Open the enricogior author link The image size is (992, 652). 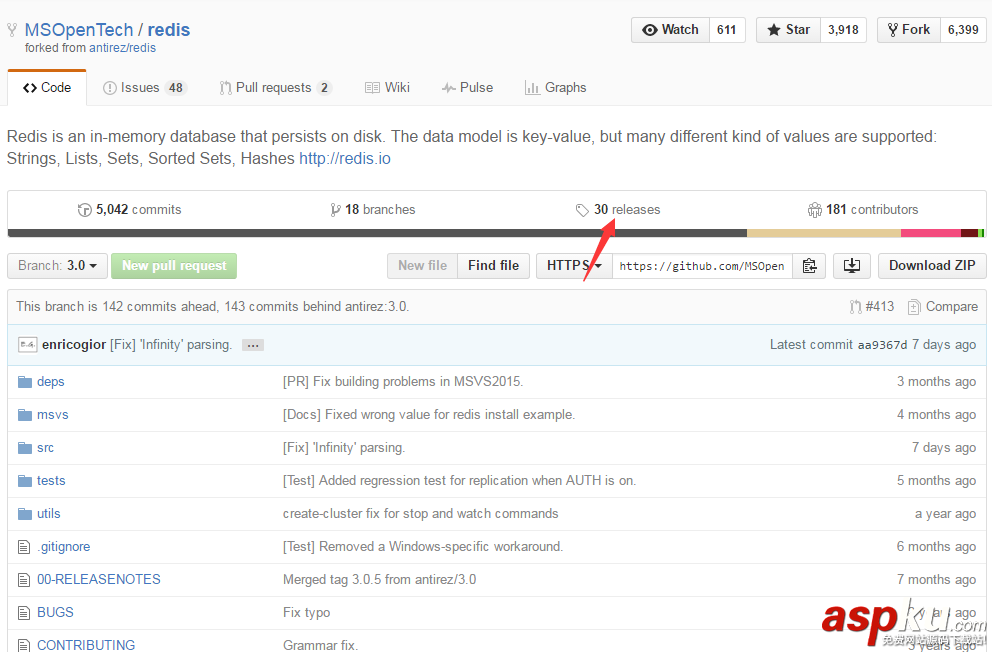[x=74, y=345]
